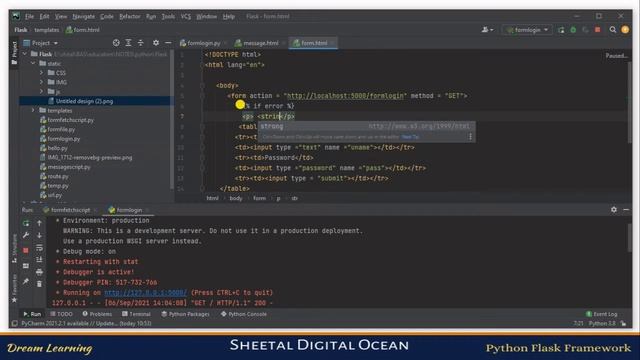
Task: Expand the templates folder
Action: [33, 110]
